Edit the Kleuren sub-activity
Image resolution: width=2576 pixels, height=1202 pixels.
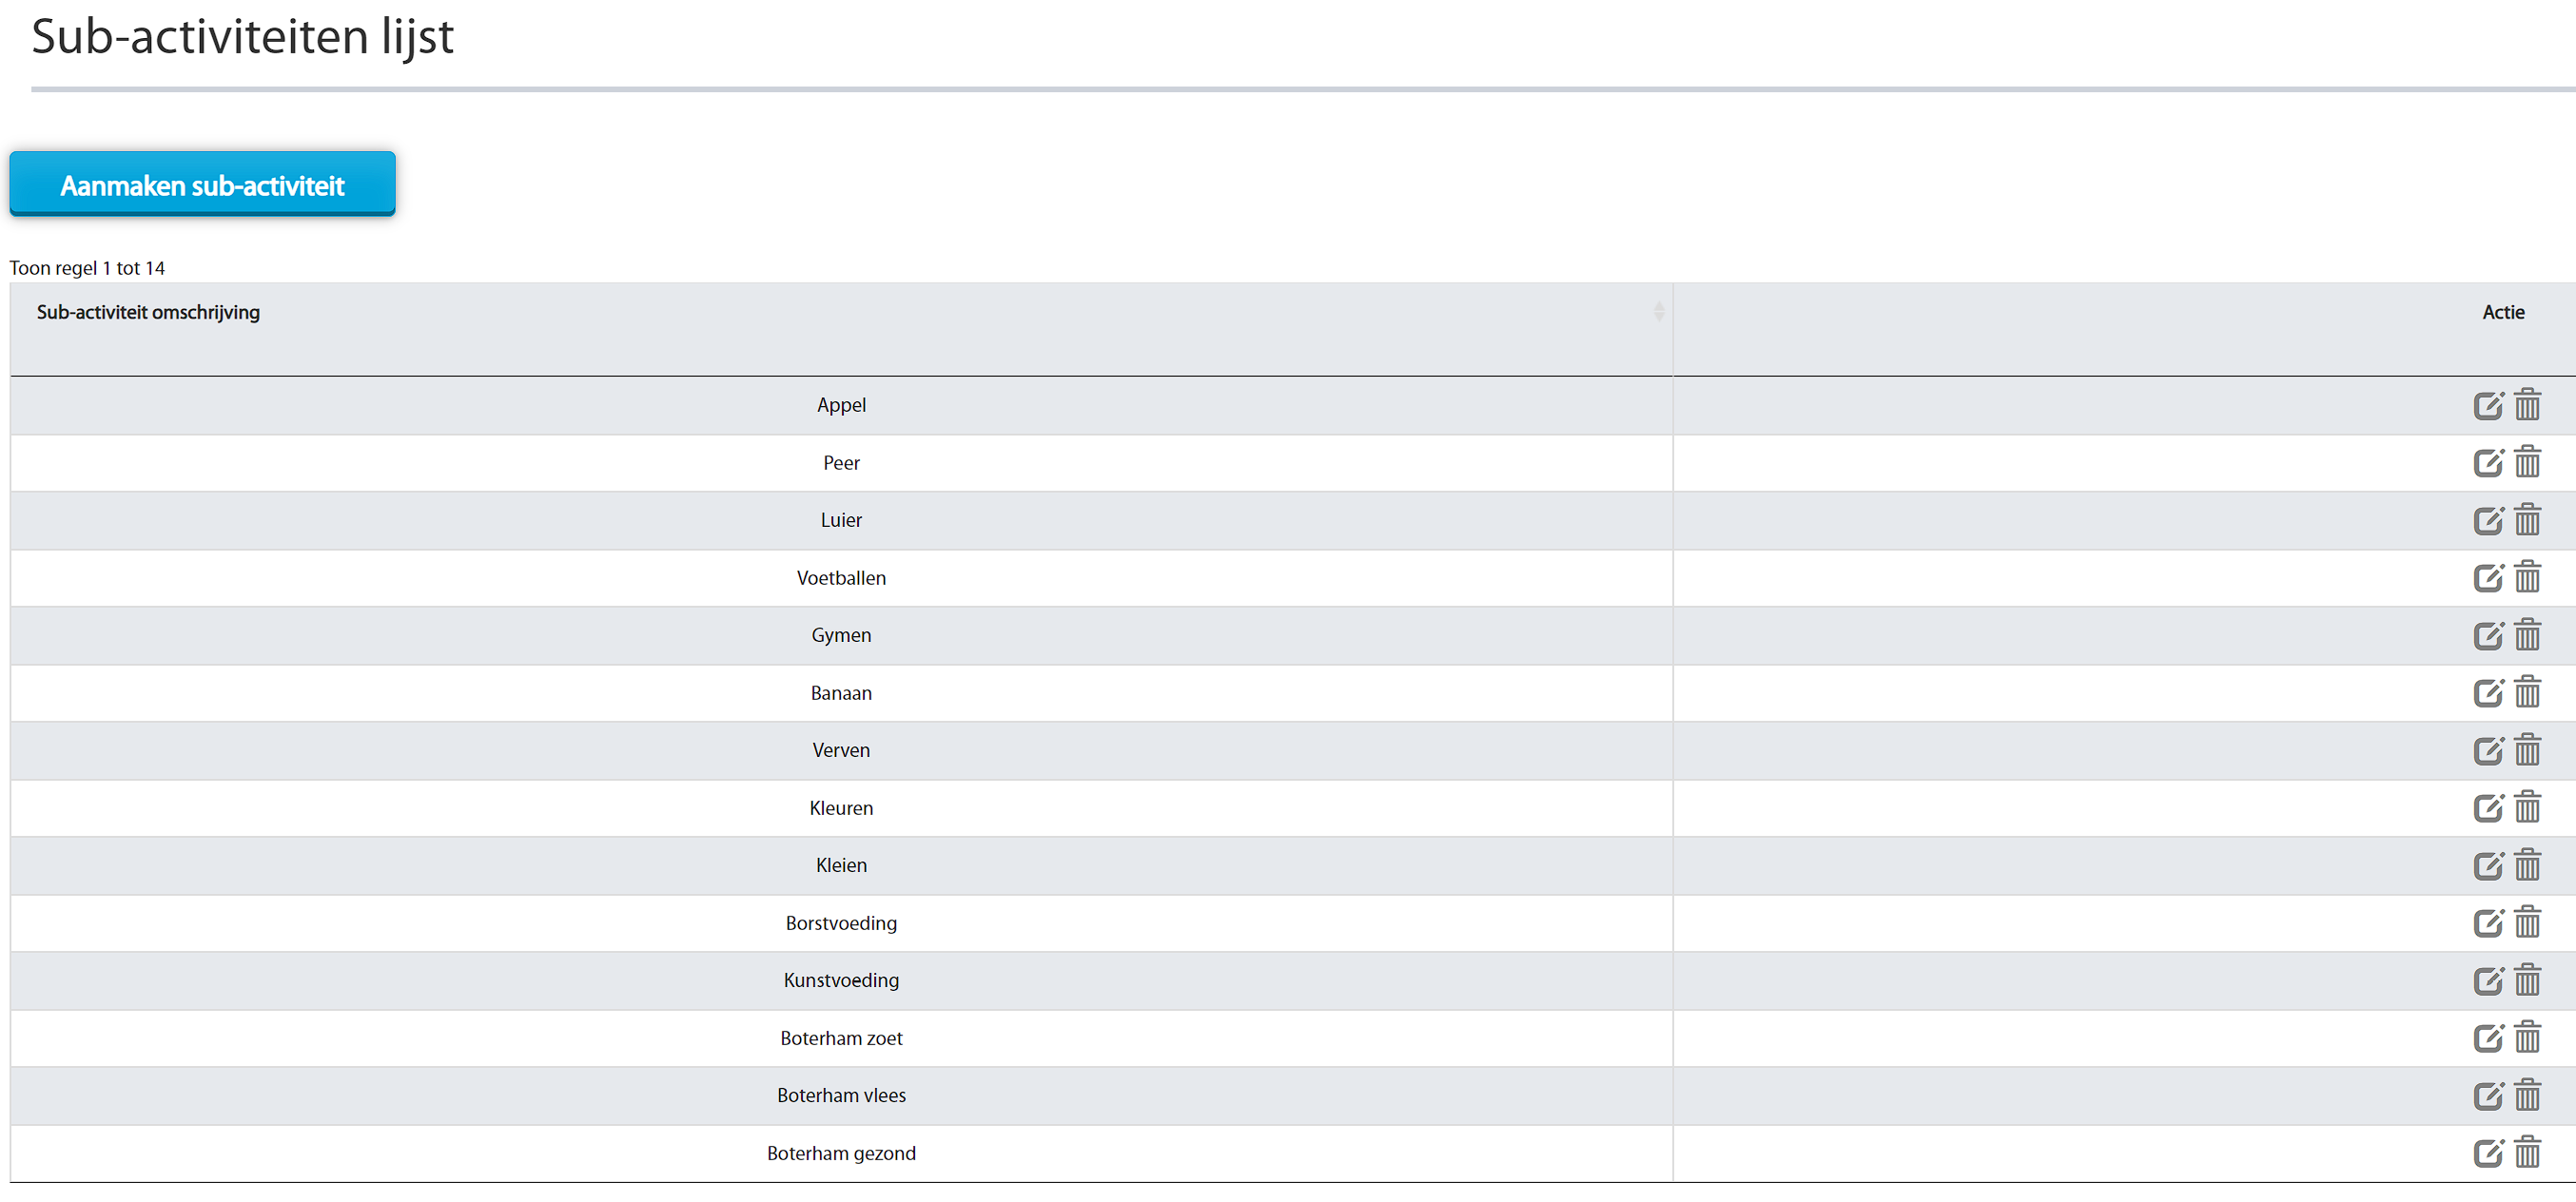coord(2488,808)
